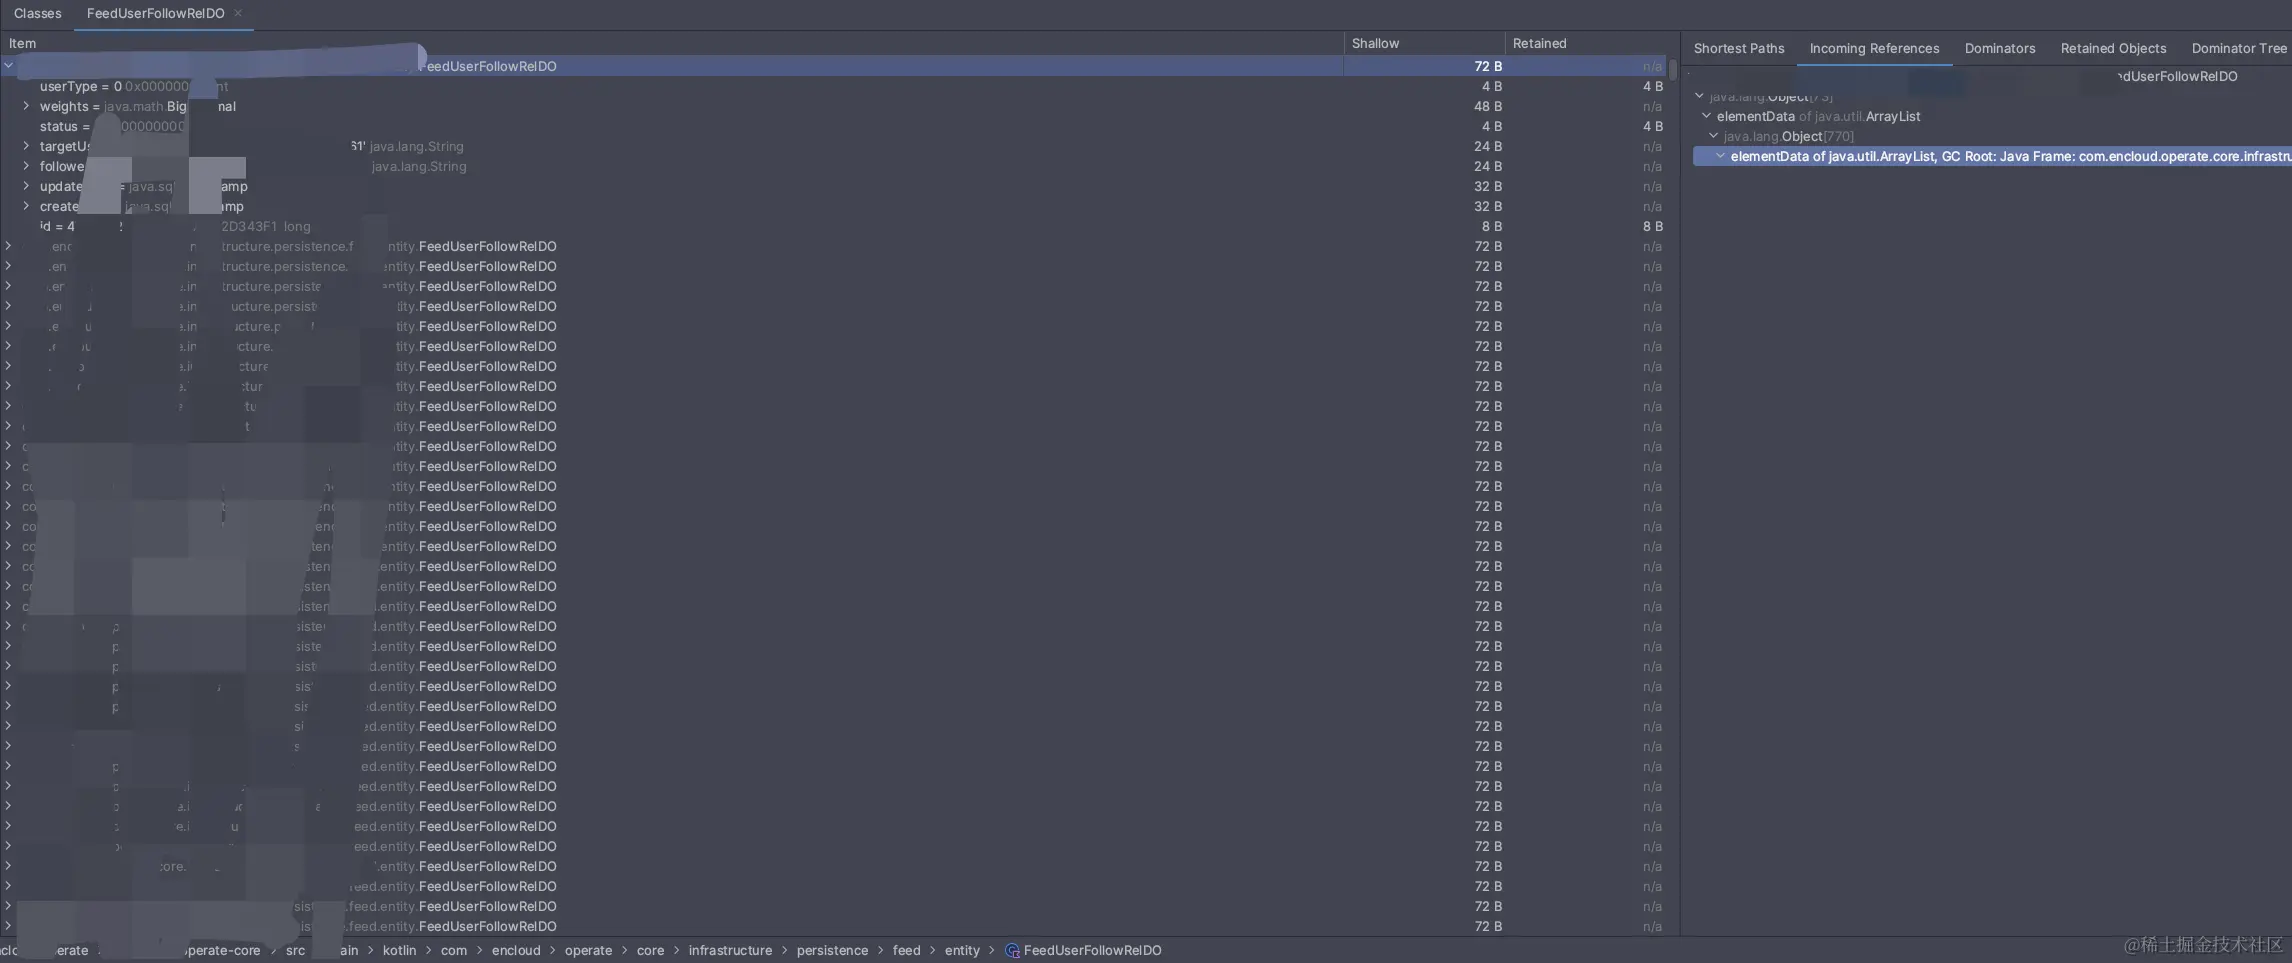
Task: Select the FeedUserFollowRelDO tab
Action: pyautogui.click(x=155, y=13)
